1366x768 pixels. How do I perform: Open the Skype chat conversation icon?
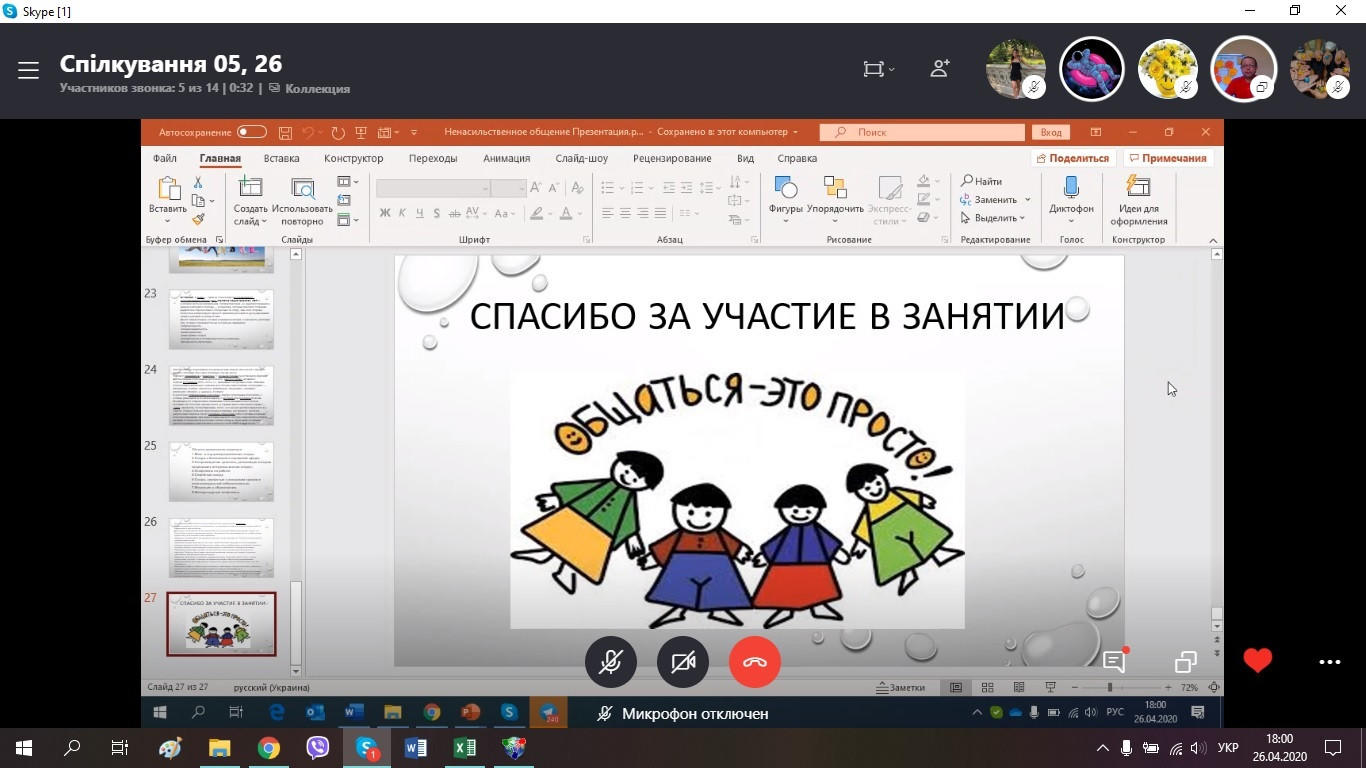(x=1114, y=661)
